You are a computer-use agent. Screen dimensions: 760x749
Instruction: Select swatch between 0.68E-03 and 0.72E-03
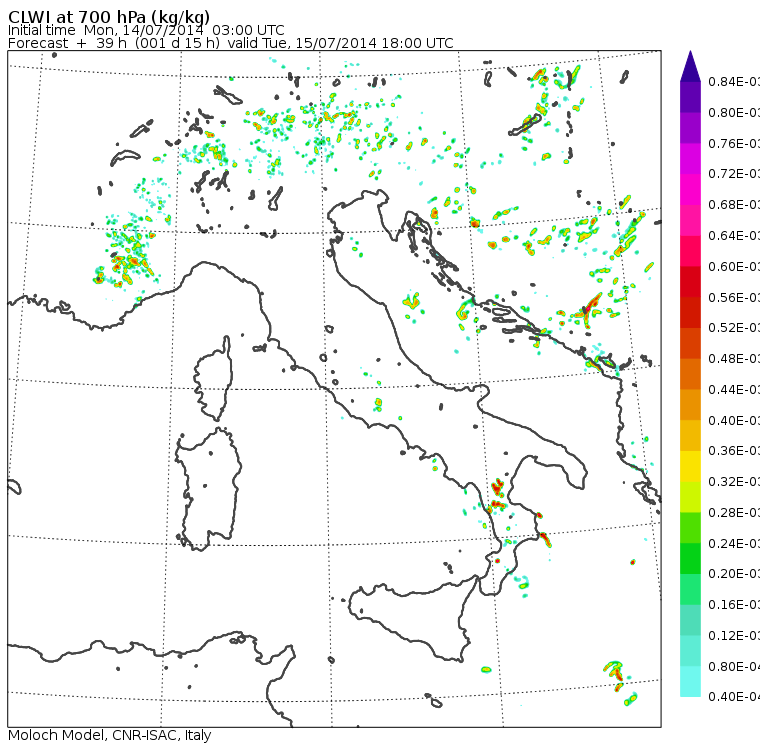pos(690,189)
